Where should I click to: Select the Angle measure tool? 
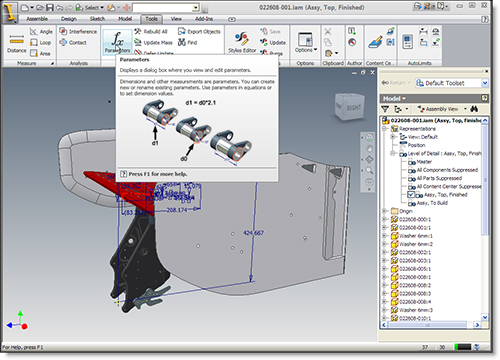pos(41,32)
